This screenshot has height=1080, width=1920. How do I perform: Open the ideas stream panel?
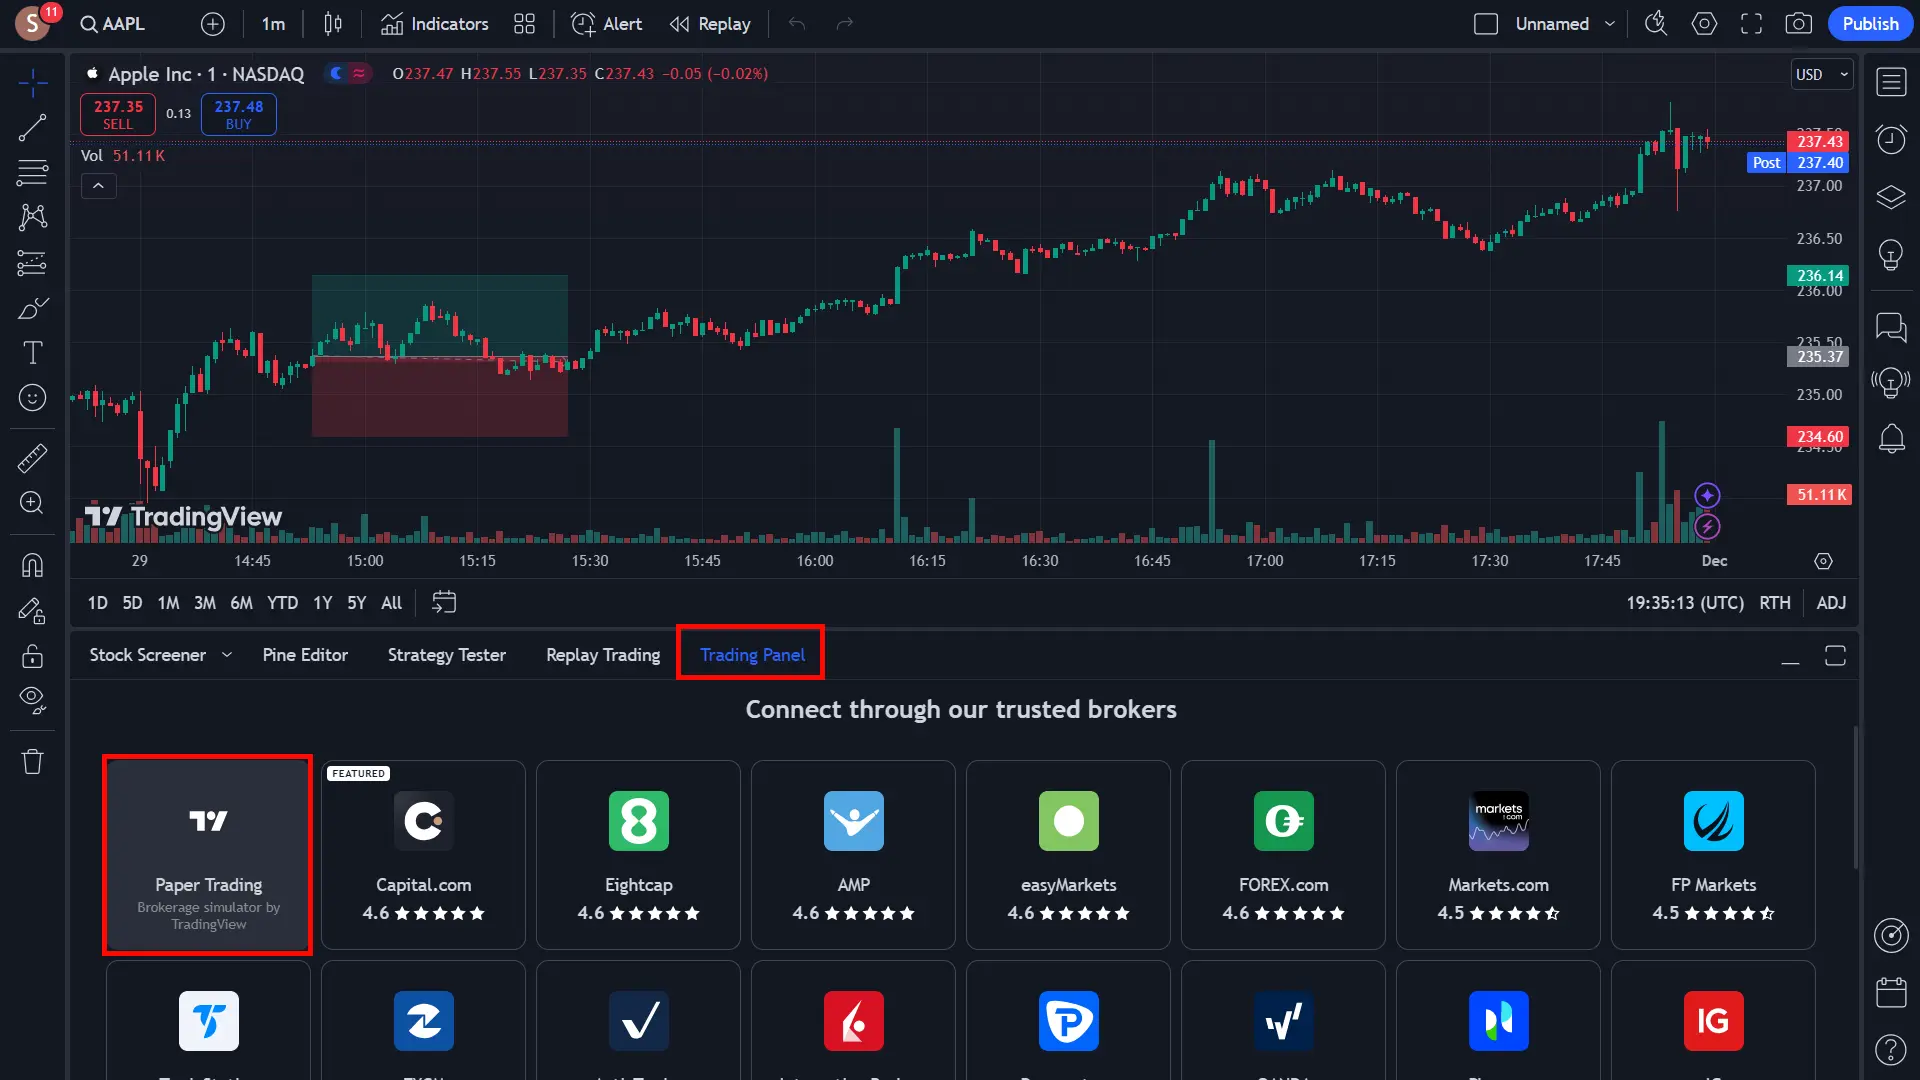point(1891,382)
